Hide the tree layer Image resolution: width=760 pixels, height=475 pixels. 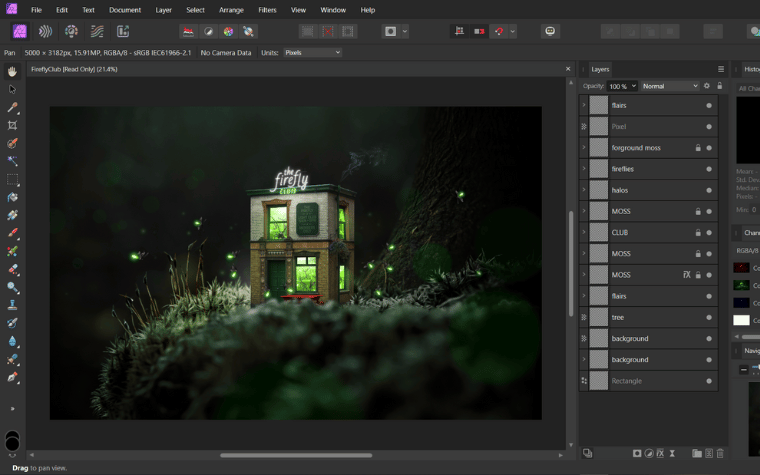[709, 317]
